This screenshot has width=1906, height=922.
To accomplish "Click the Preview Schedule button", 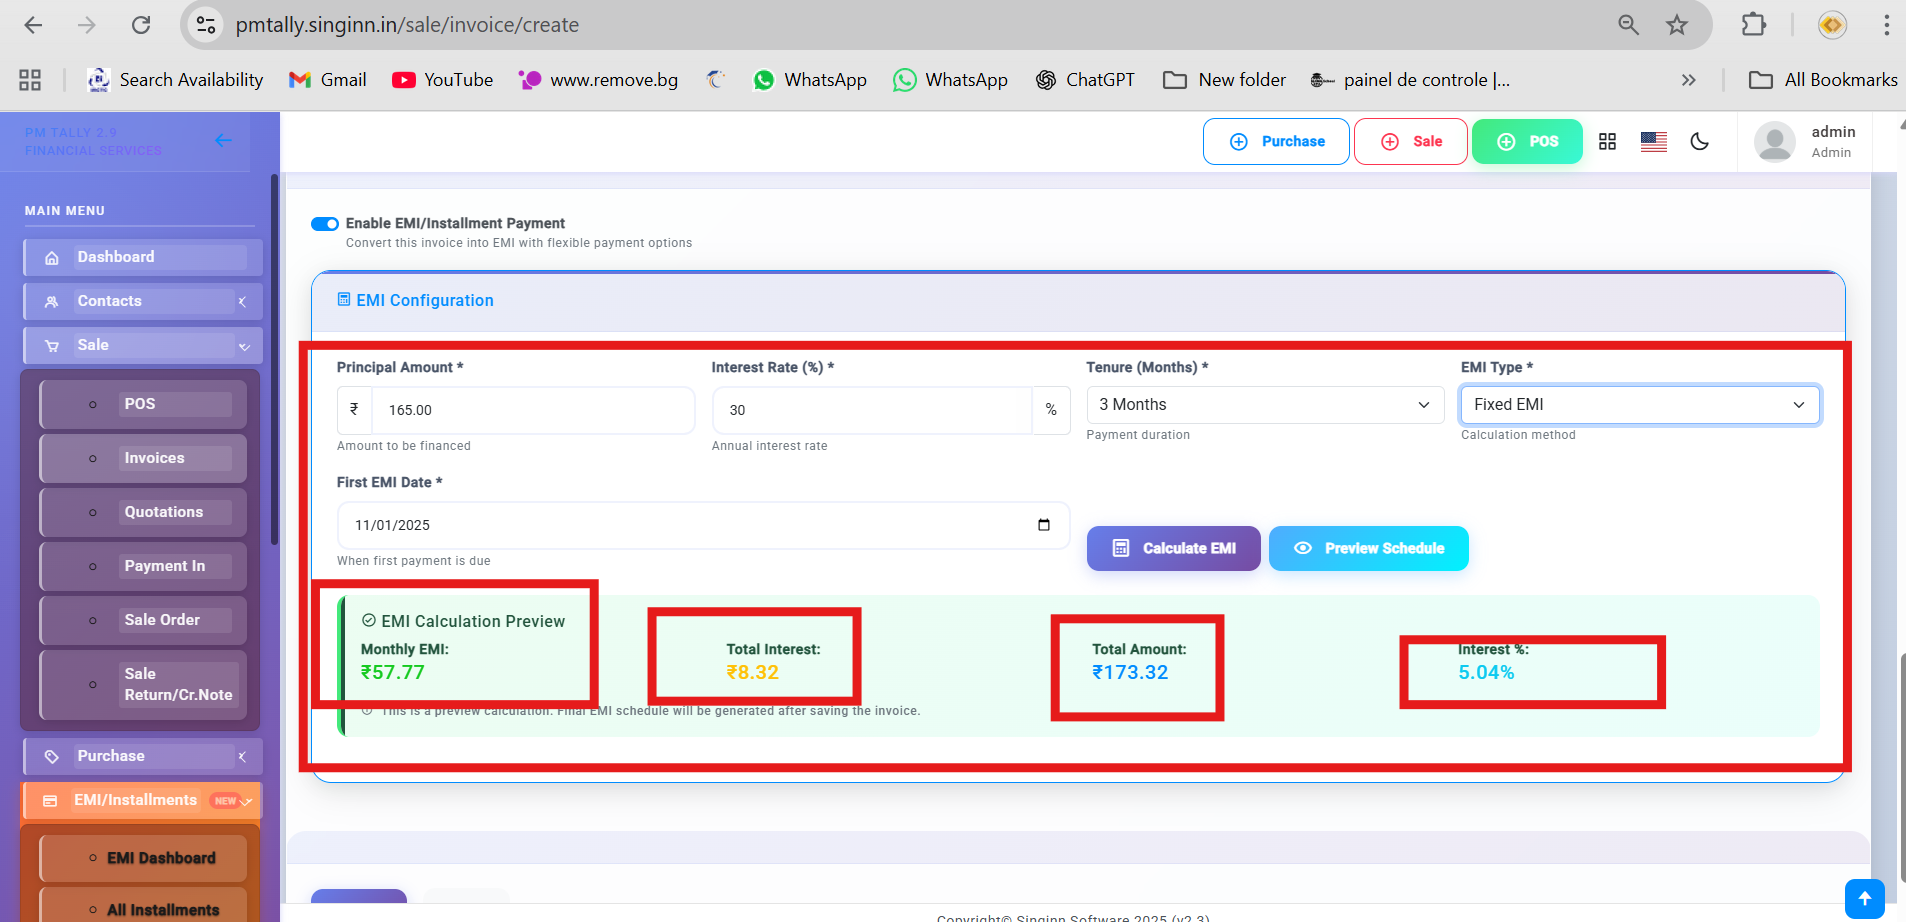I will pos(1368,549).
